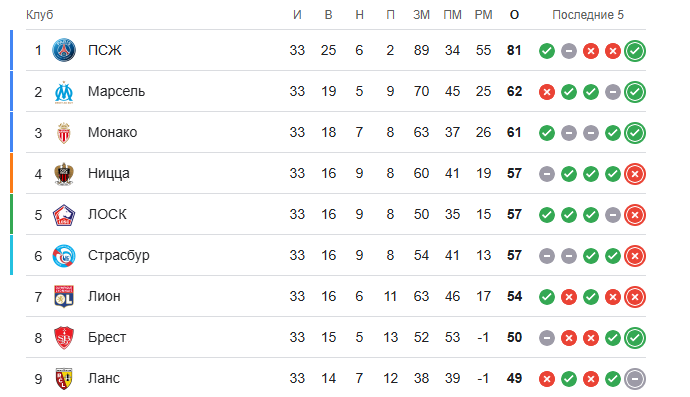
Task: Click the Последние 5 column header
Action: coord(588,15)
